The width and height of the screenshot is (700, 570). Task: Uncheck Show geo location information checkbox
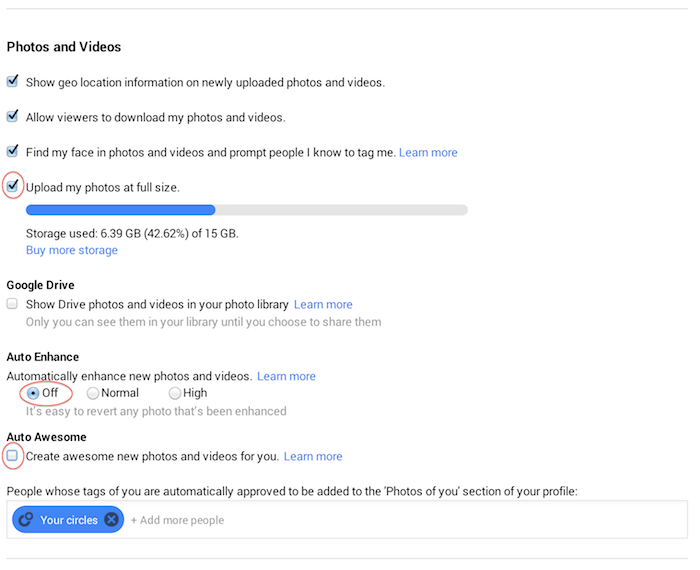pos(12,81)
